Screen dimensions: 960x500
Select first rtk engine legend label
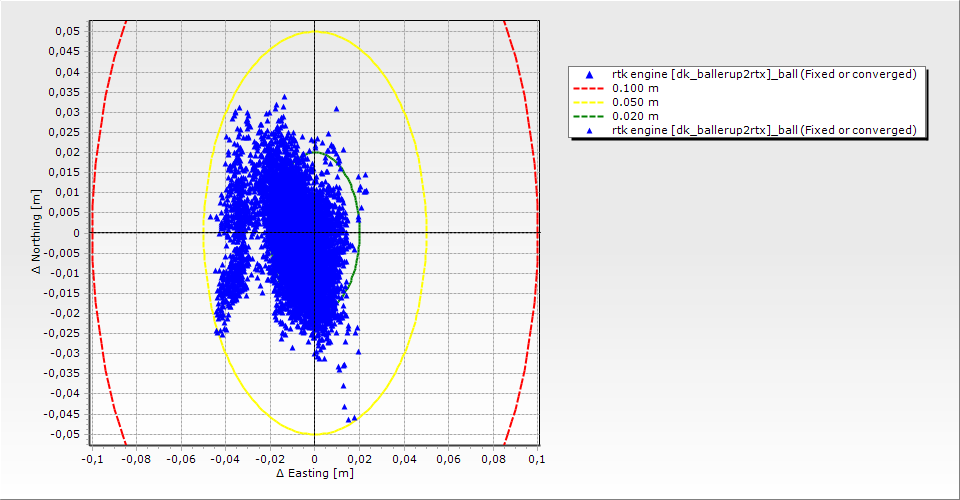pyautogui.click(x=764, y=74)
